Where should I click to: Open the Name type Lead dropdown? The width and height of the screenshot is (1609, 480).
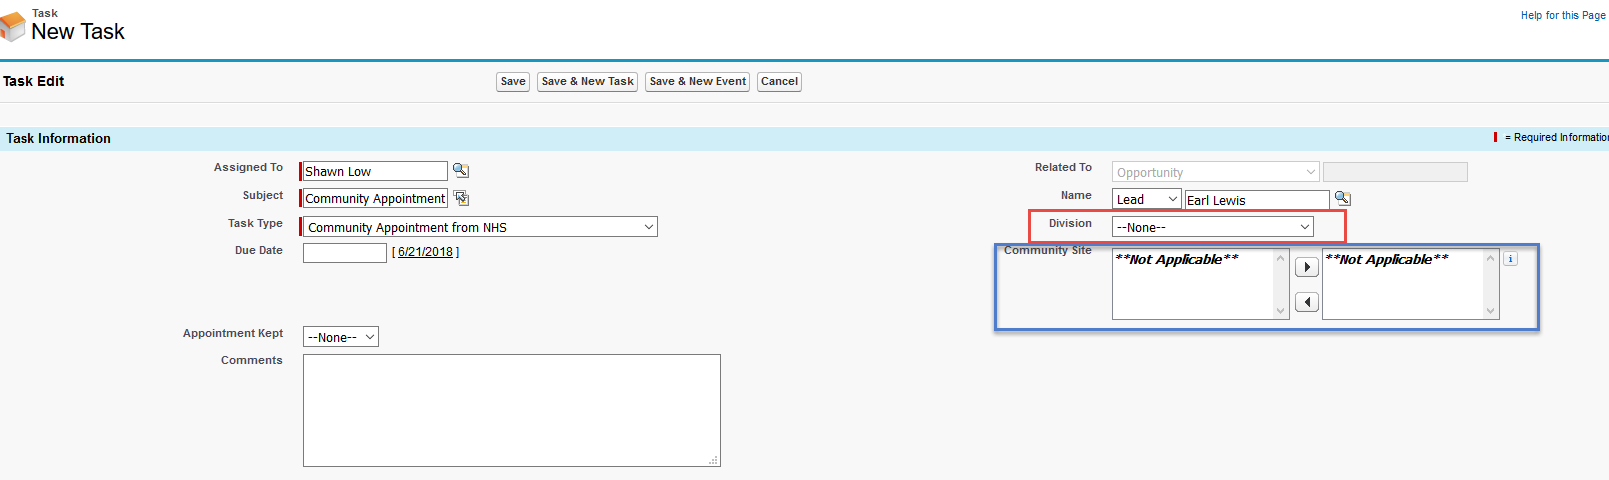point(1147,199)
